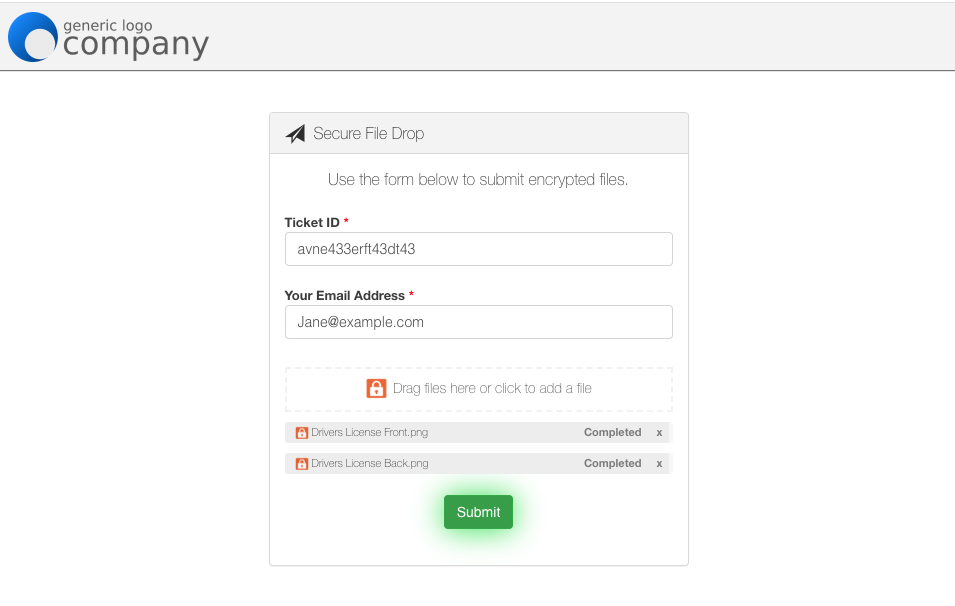This screenshot has width=955, height=606.
Task: Click the paper plane icon in the header
Action: click(x=295, y=132)
